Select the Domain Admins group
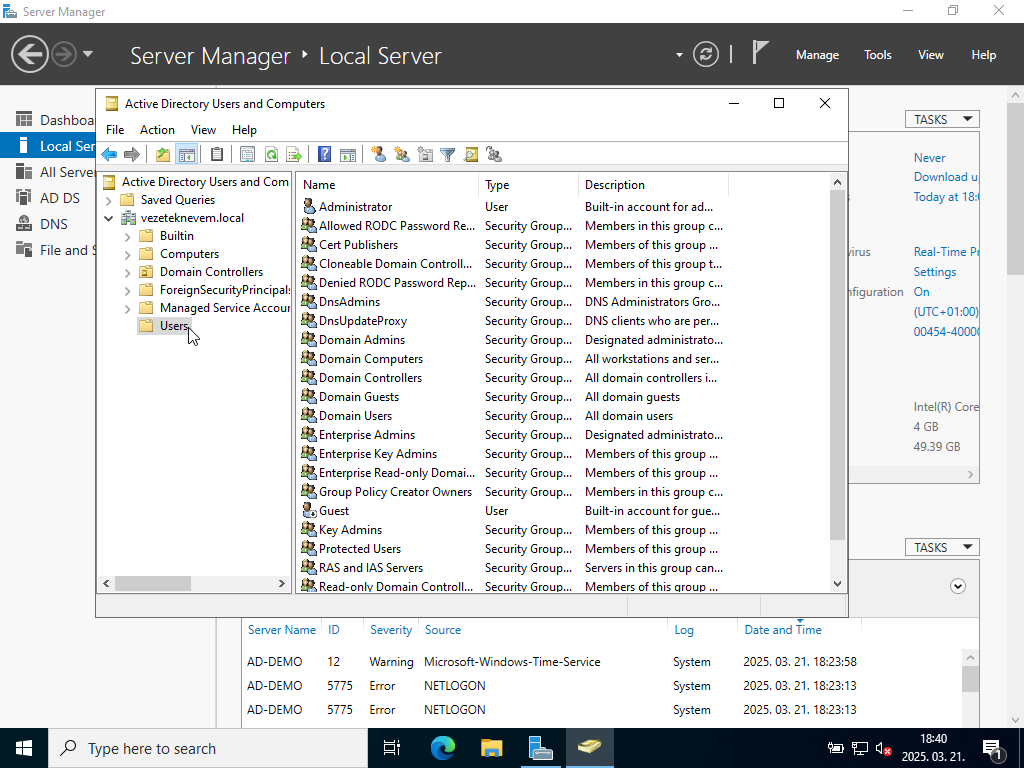Viewport: 1024px width, 768px height. click(362, 340)
